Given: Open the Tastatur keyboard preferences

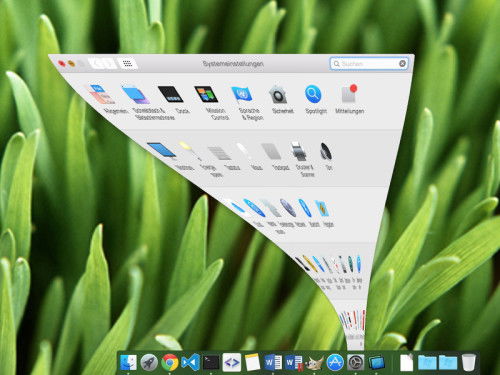Looking at the screenshot, I should click(219, 153).
